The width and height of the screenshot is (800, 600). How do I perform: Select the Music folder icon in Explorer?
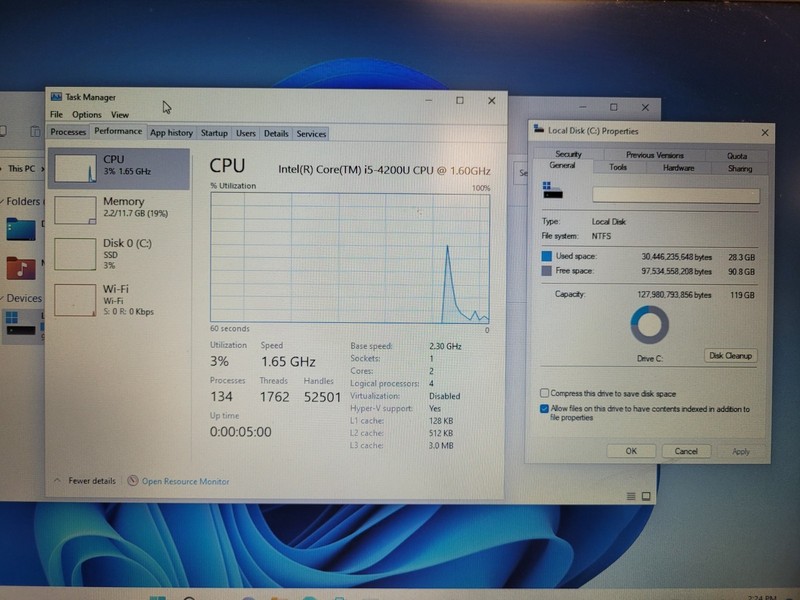21,268
